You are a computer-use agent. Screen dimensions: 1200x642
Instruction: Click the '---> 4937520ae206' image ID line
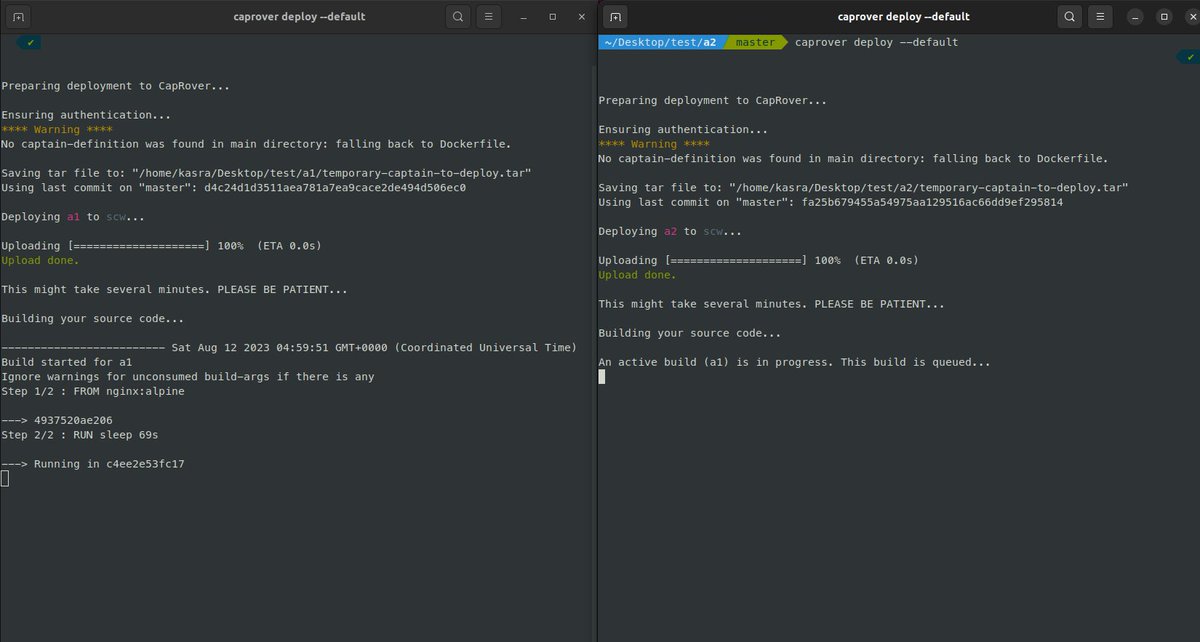pos(58,420)
